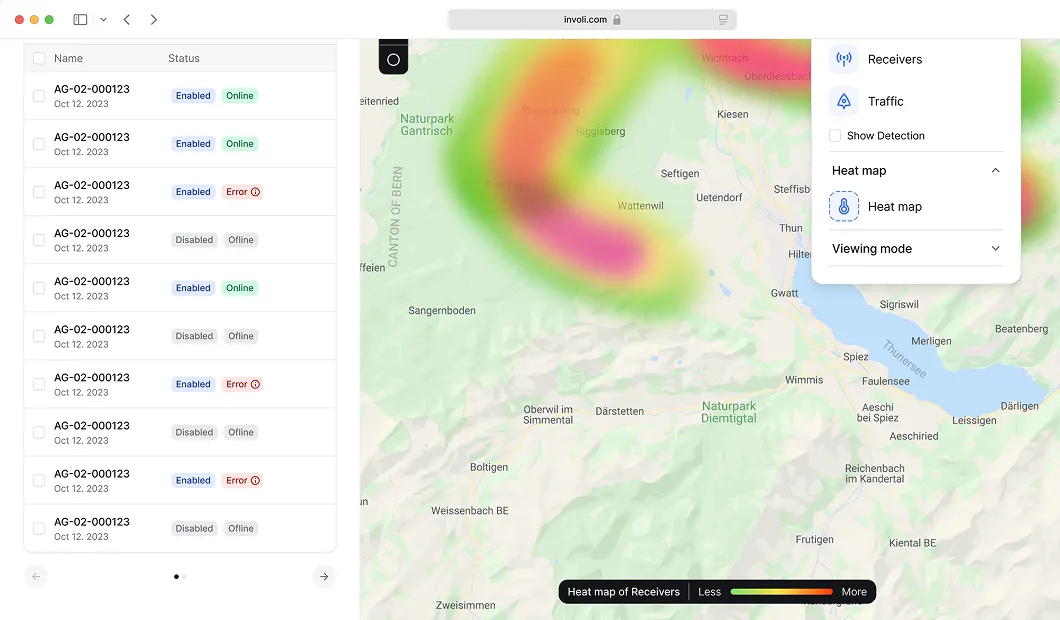Open the sidebar options chevron in the browser toolbar
The height and width of the screenshot is (620, 1060).
click(102, 19)
